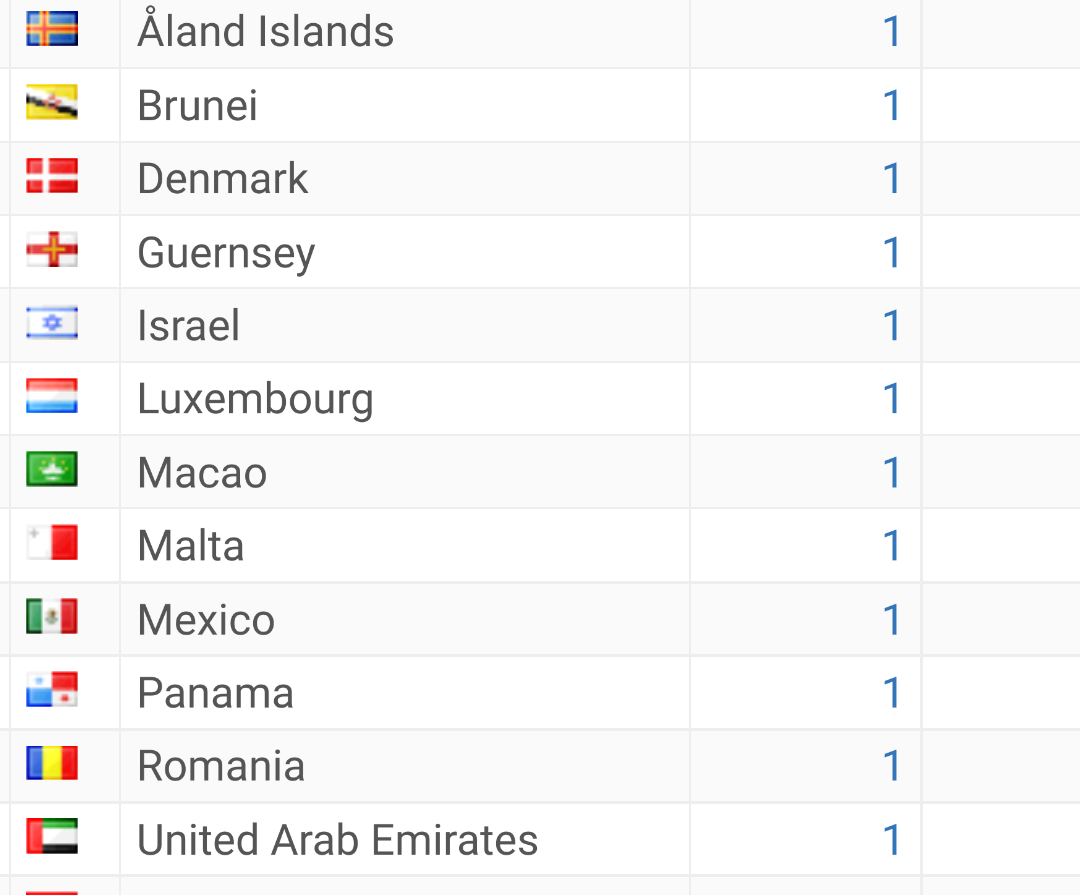1080x895 pixels.
Task: Click the Denmark flag icon
Action: (x=52, y=176)
